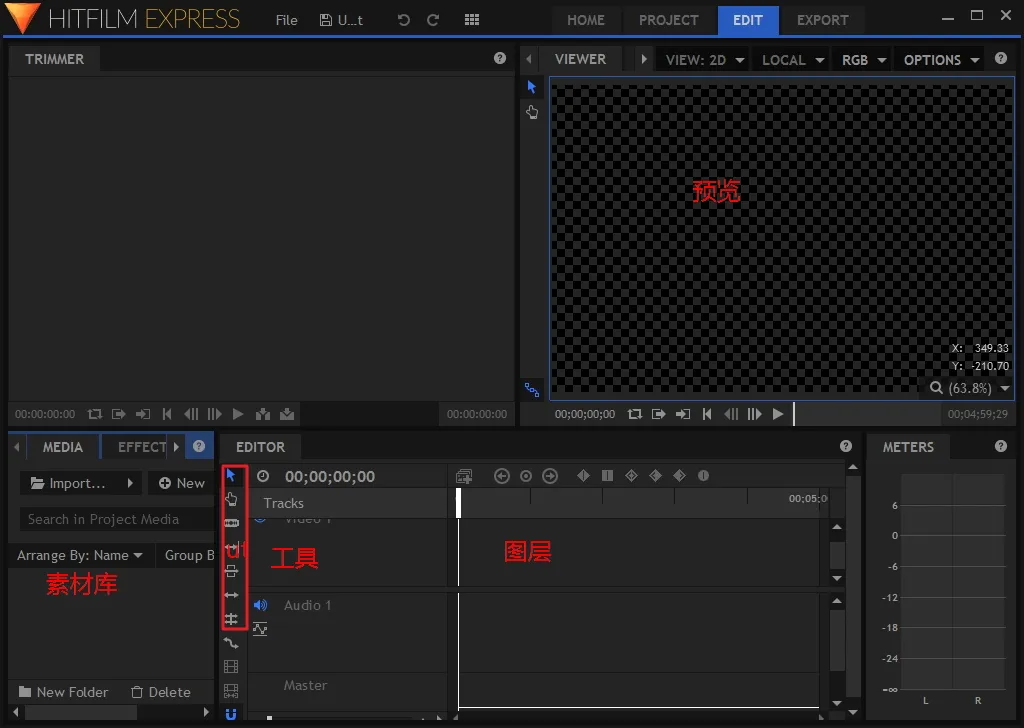The width and height of the screenshot is (1024, 728).
Task: Select the Hand tool in Editor toolbar
Action: pos(231,499)
